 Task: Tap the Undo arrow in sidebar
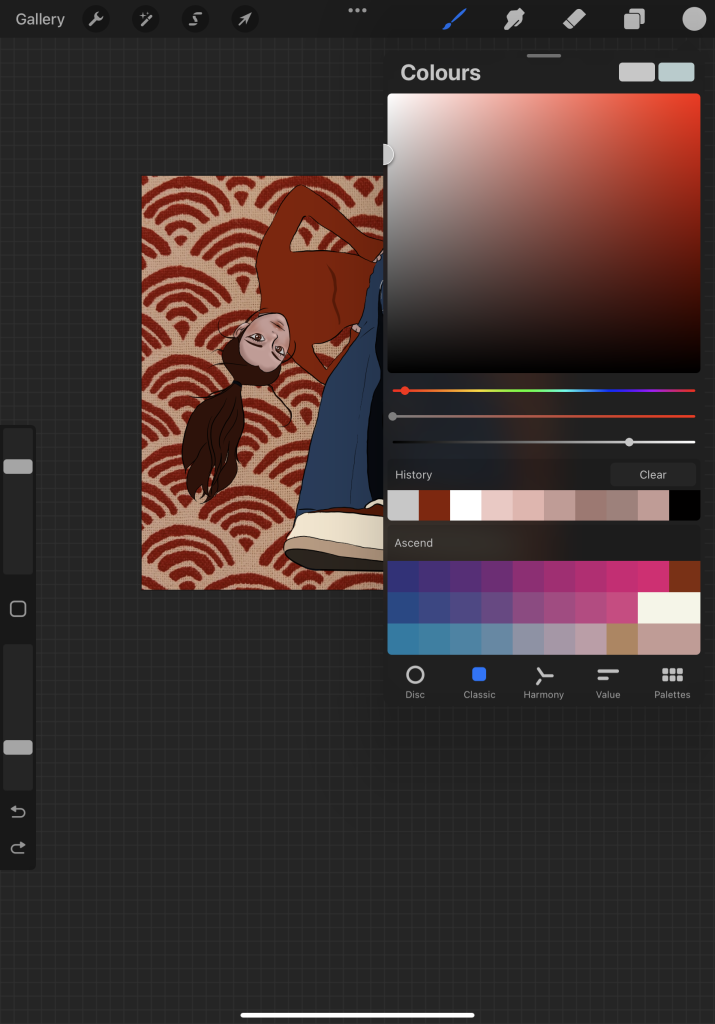pos(18,812)
